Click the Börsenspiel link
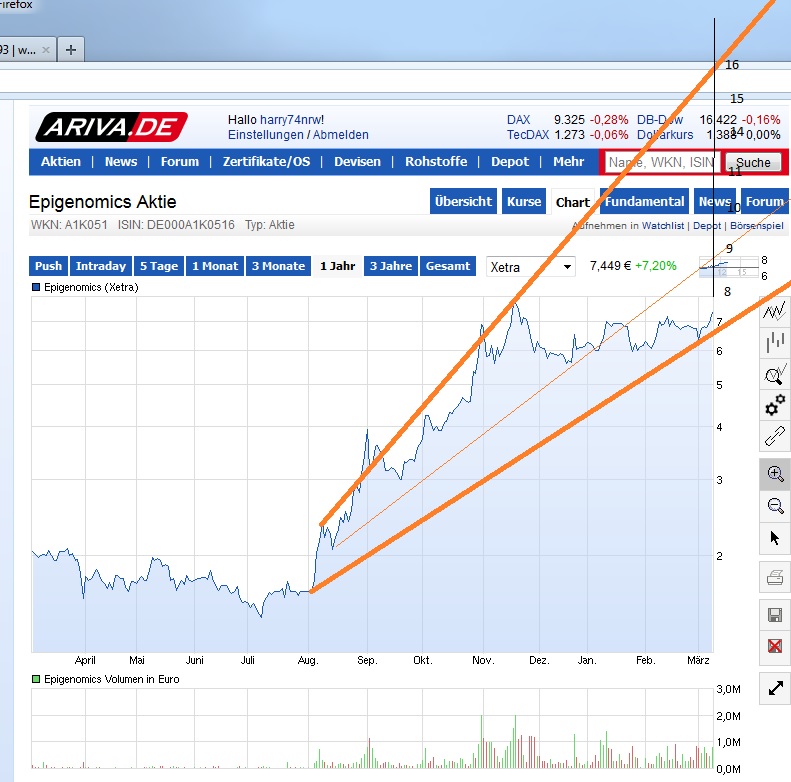This screenshot has width=791, height=782. coord(757,226)
